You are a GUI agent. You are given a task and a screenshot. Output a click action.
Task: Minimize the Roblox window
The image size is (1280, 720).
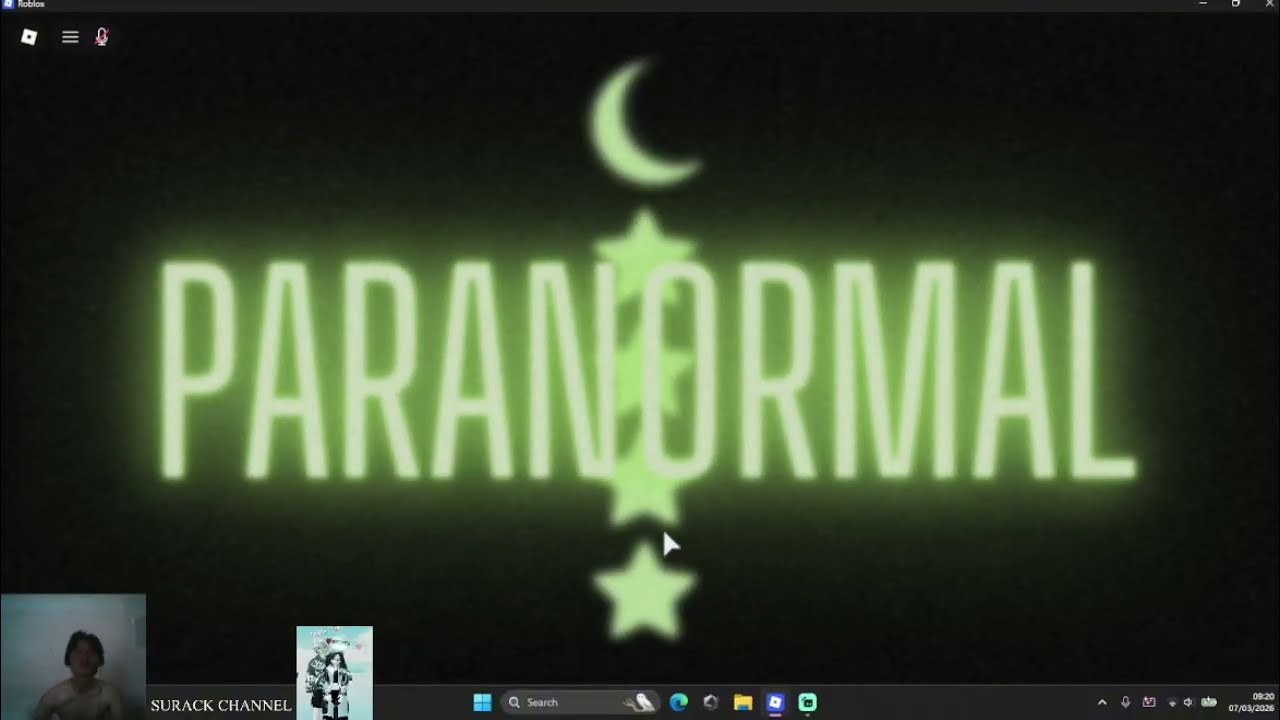pos(1203,5)
